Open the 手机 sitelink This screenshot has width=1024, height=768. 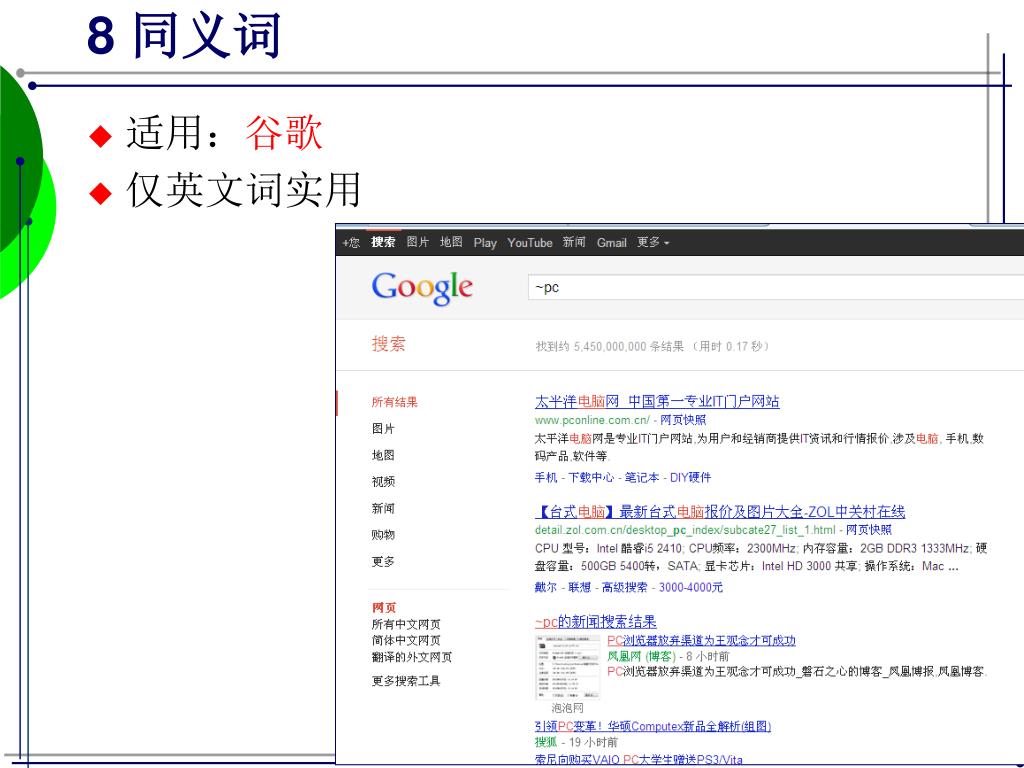point(546,477)
